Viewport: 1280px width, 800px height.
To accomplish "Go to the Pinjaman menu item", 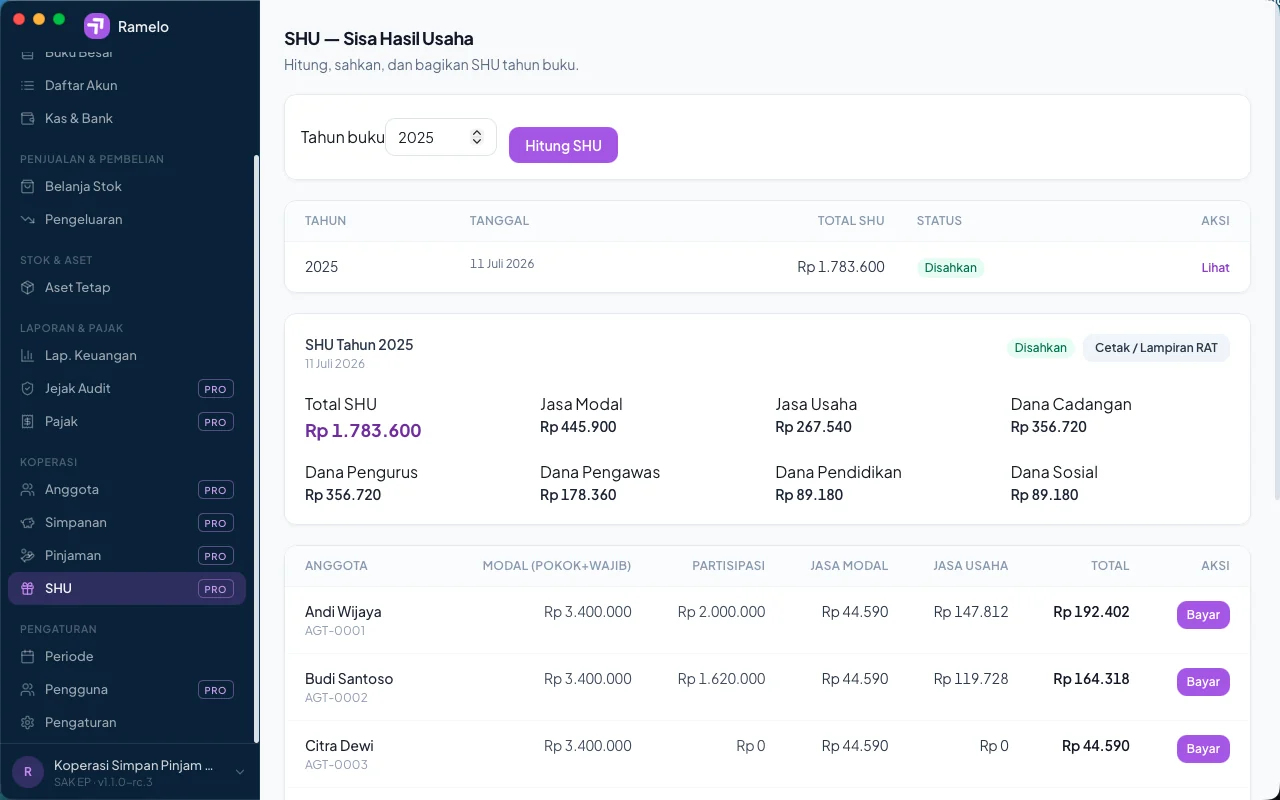I will point(127,555).
